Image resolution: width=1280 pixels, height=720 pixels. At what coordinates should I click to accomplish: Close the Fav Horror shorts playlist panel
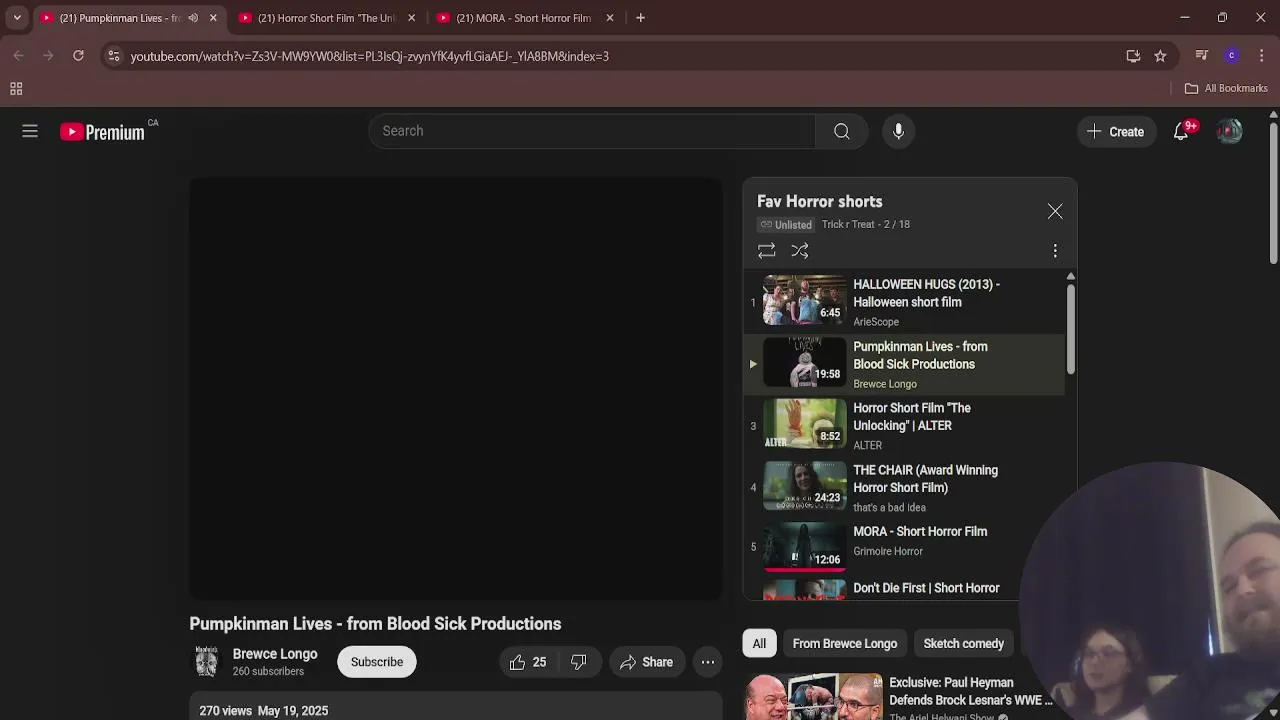pos(1055,211)
